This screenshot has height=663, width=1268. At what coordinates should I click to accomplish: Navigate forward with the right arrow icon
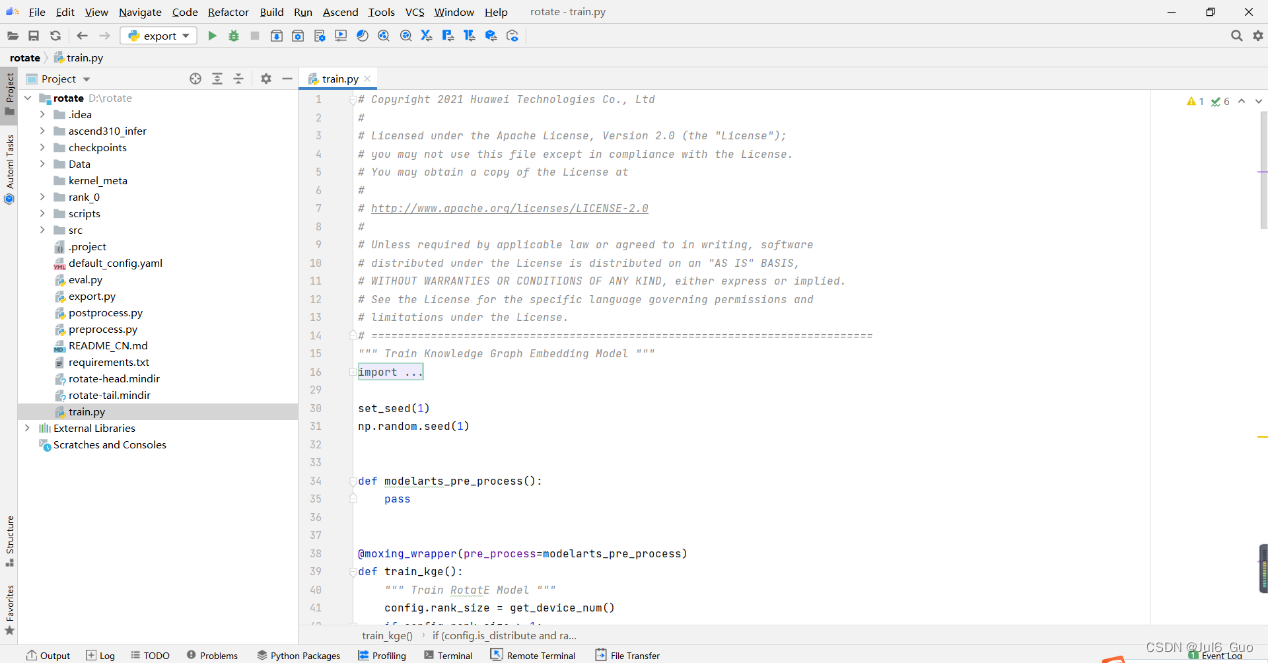click(104, 36)
